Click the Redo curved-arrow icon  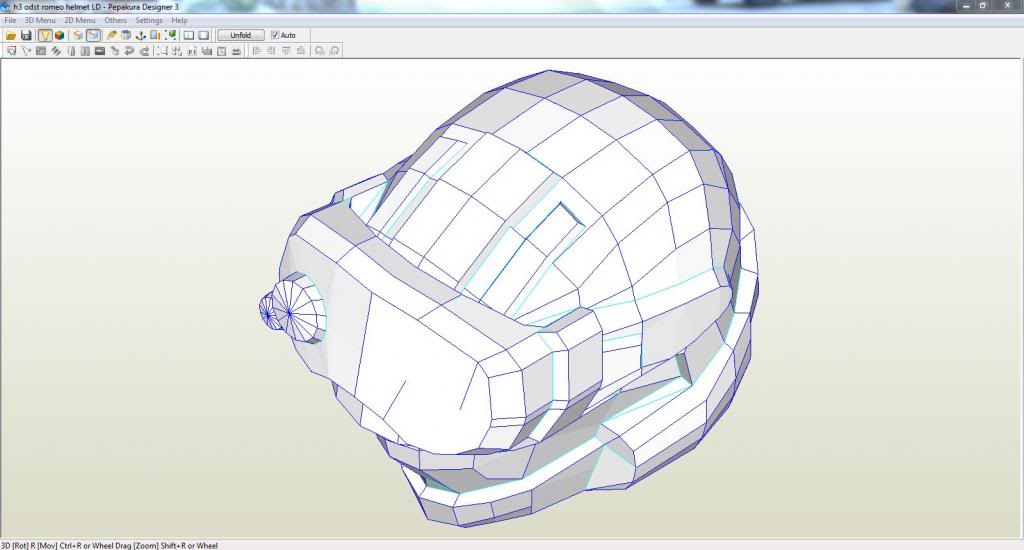tap(144, 51)
